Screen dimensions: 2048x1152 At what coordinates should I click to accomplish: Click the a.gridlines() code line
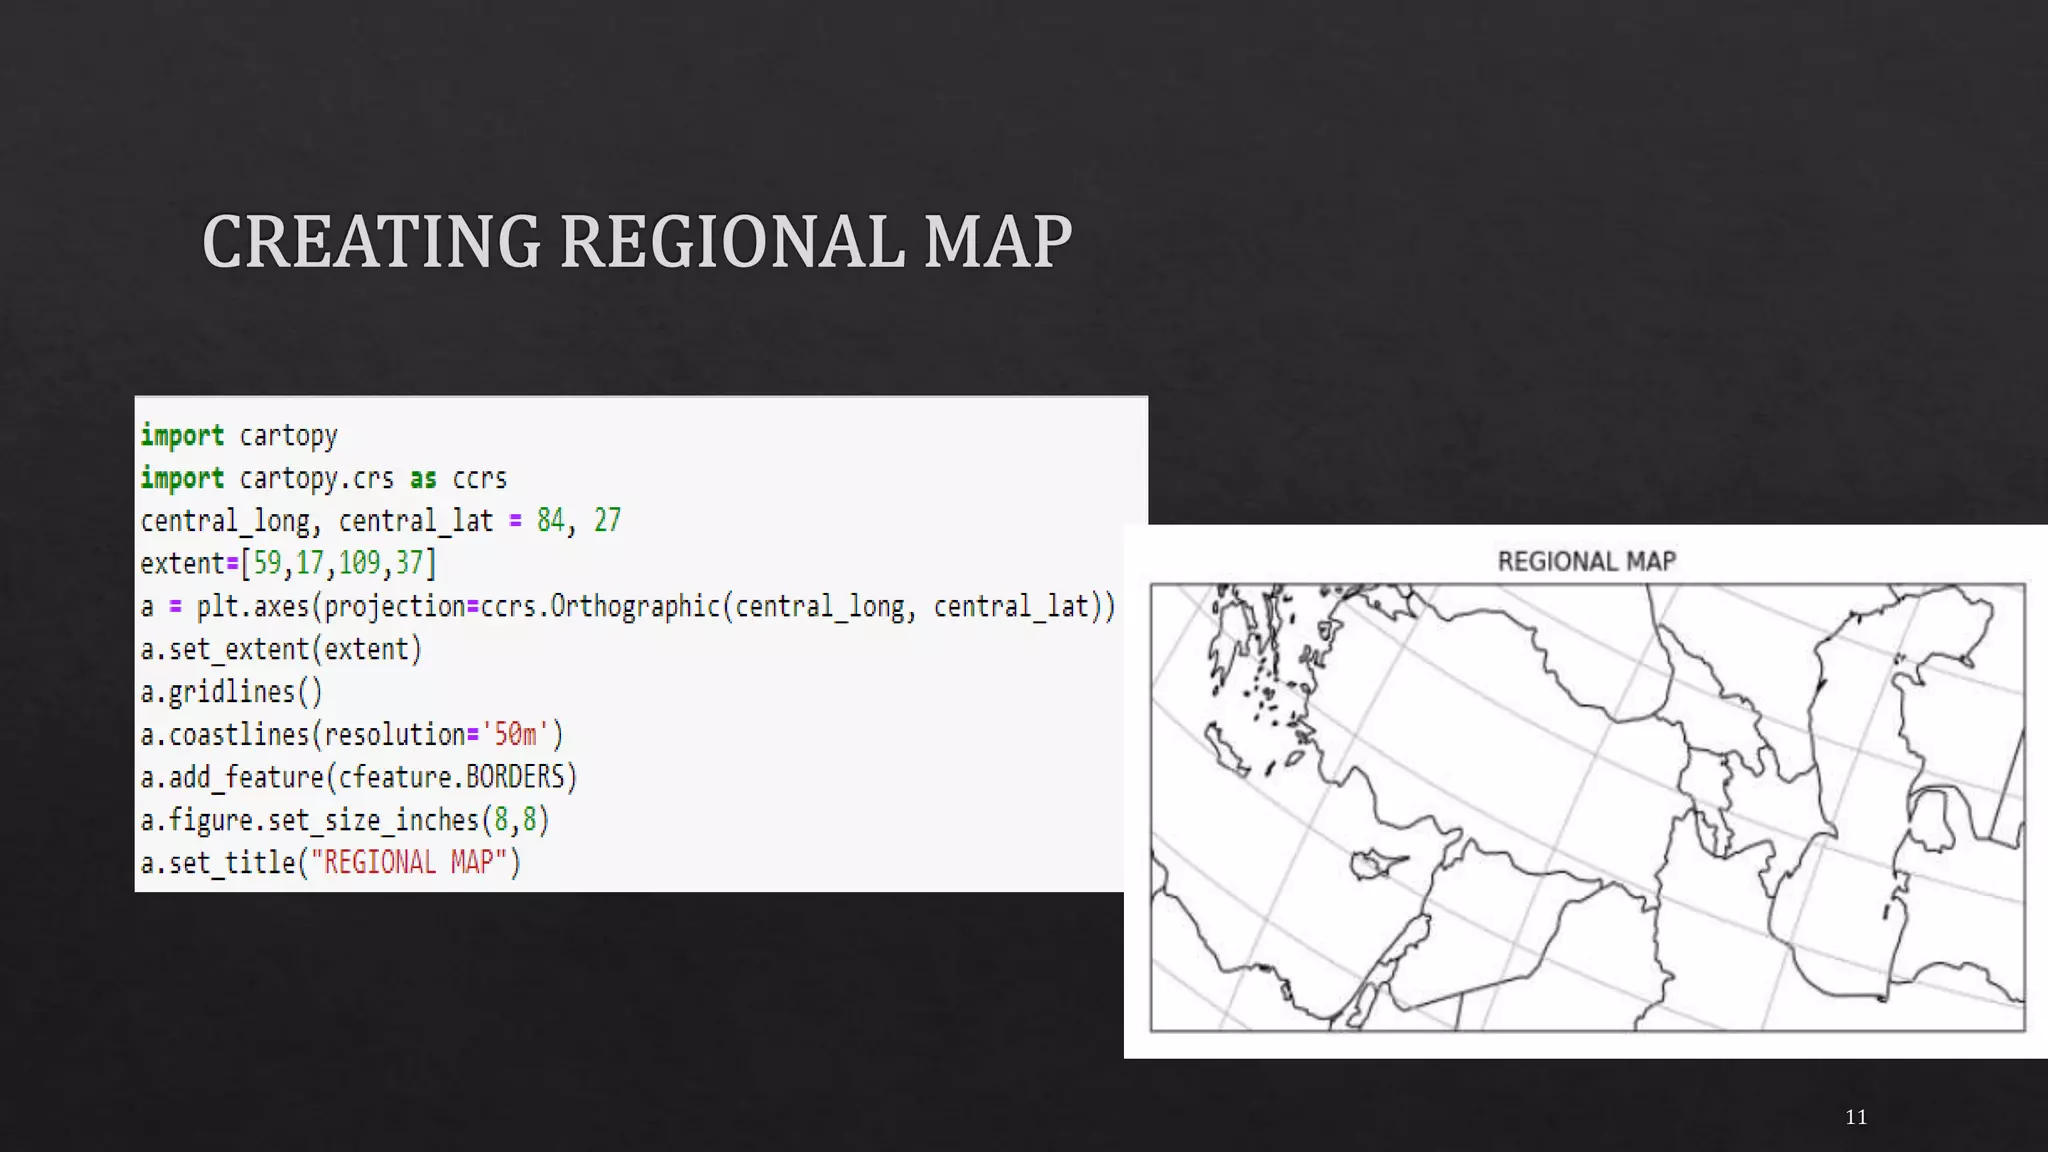coord(231,692)
